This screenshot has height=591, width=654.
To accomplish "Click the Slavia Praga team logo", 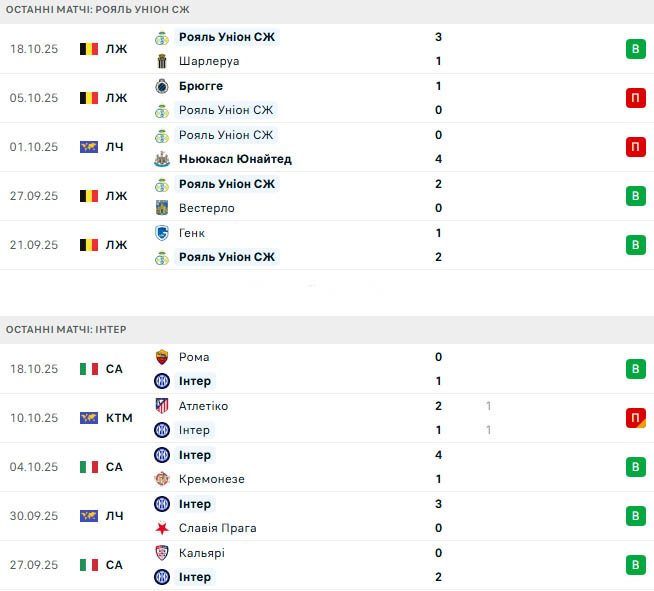I will point(162,528).
